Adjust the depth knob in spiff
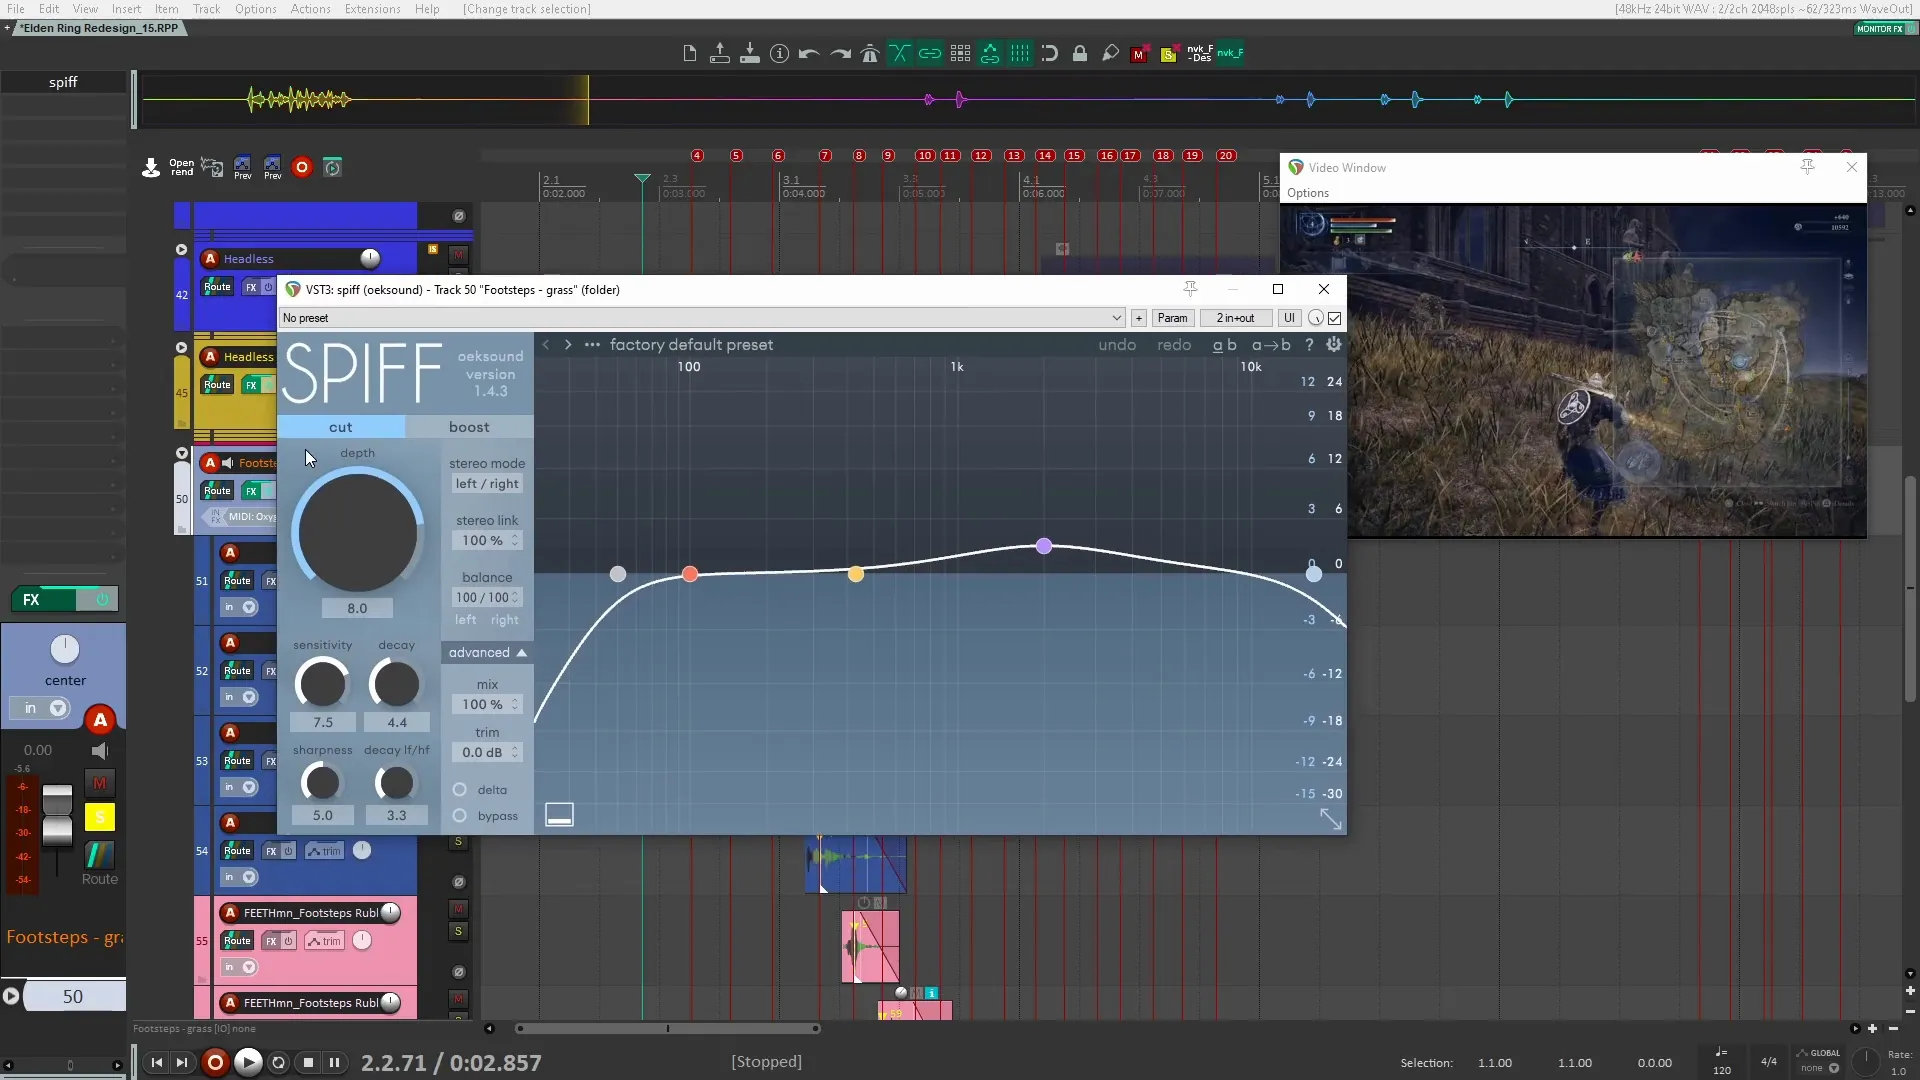The image size is (1920, 1080). point(358,533)
